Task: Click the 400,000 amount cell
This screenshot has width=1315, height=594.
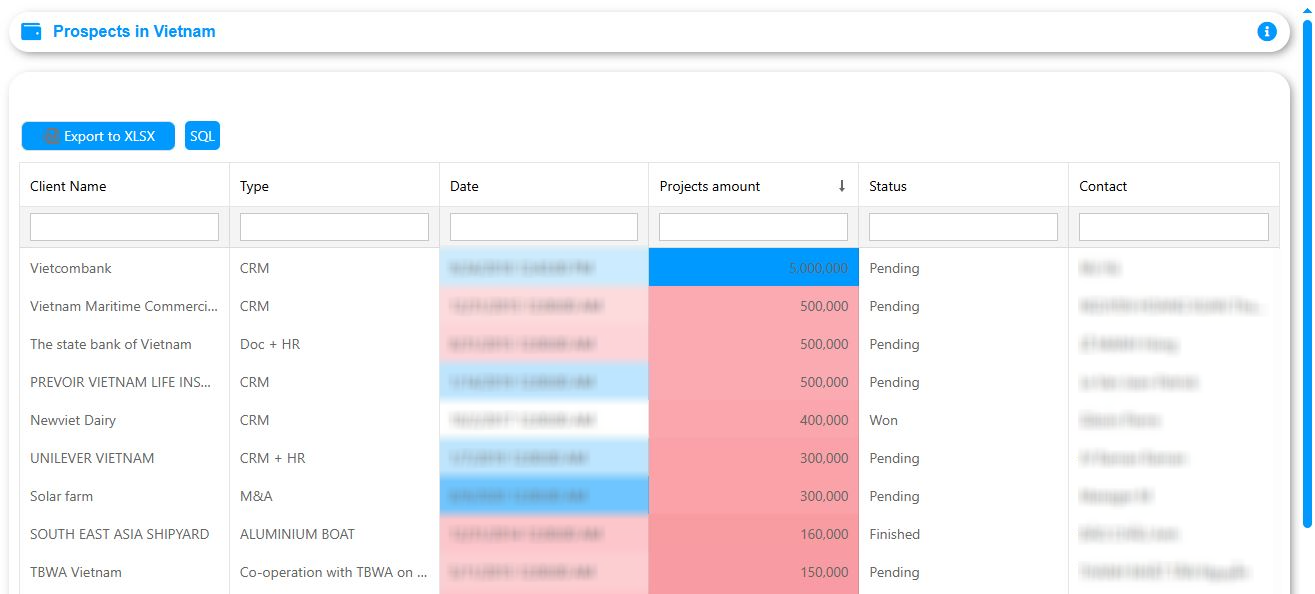Action: click(x=754, y=420)
